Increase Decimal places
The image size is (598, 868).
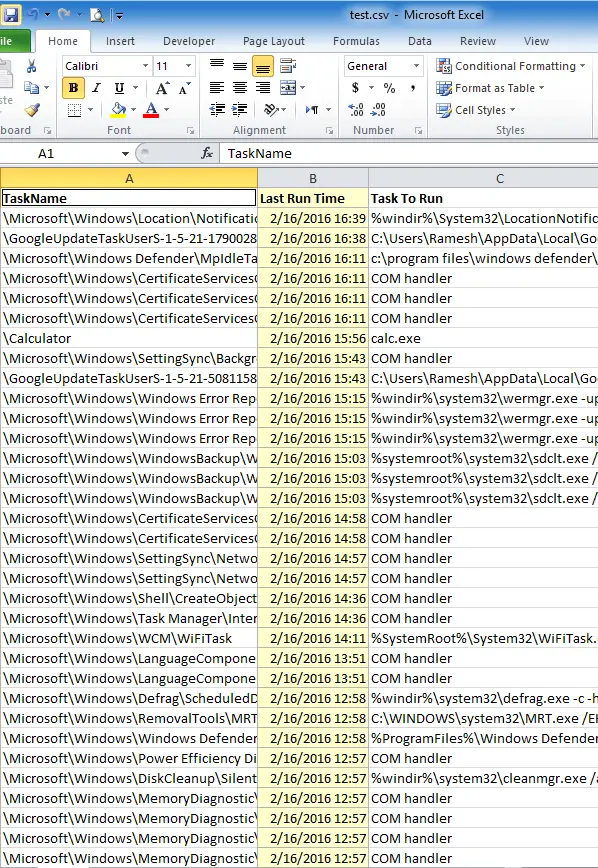355,110
